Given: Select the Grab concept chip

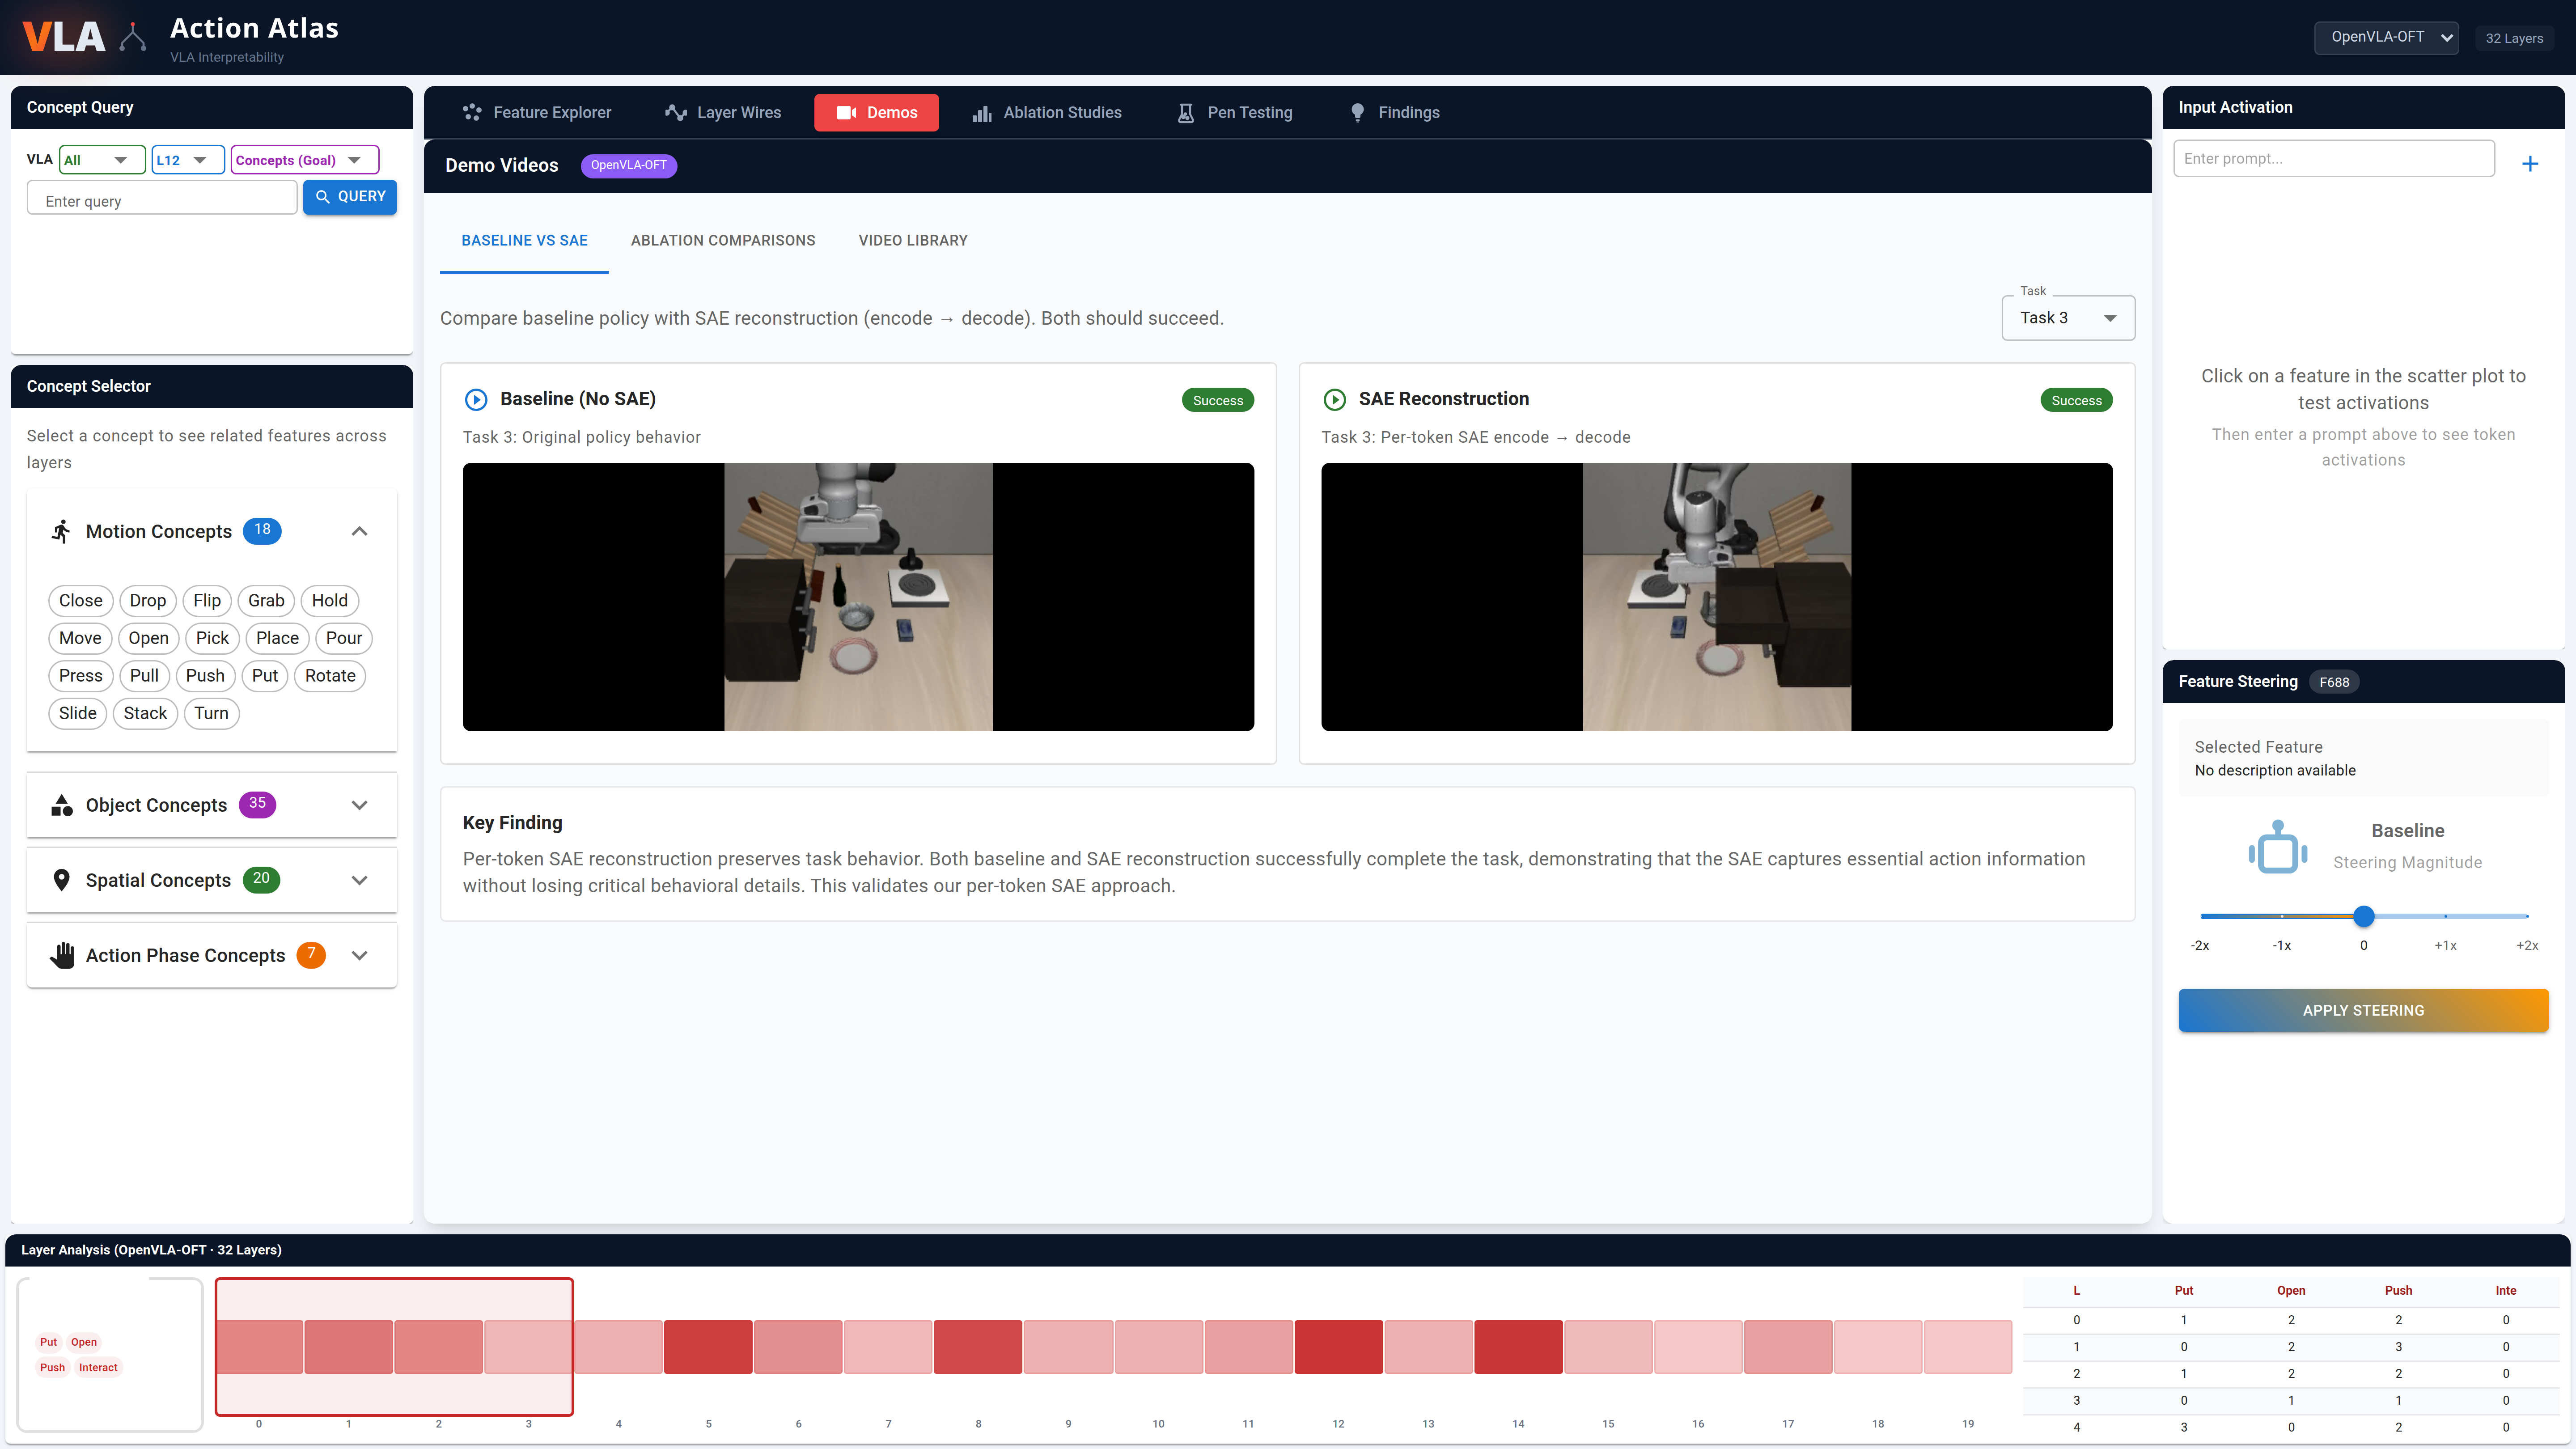Looking at the screenshot, I should [265, 600].
